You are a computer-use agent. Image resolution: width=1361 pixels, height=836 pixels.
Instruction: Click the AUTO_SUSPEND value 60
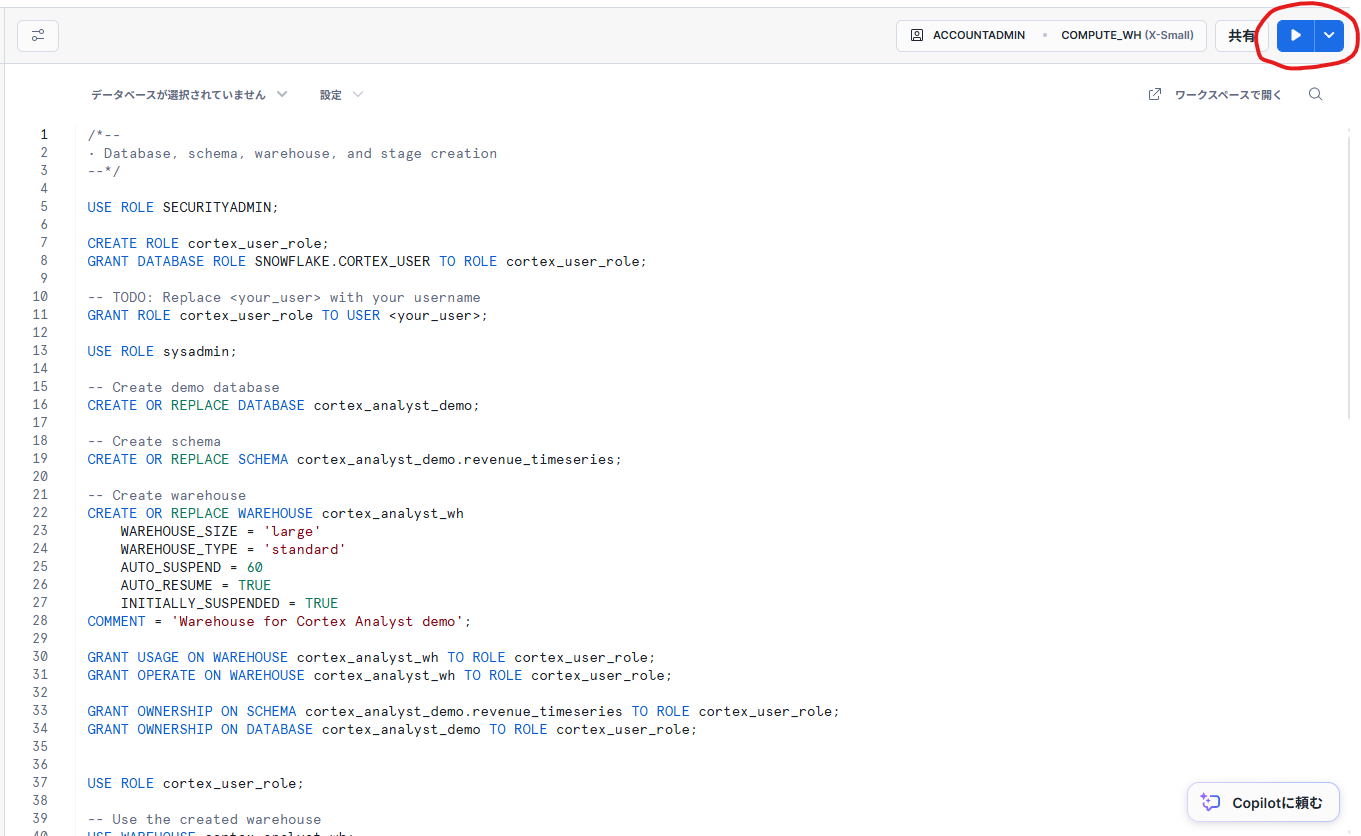254,567
